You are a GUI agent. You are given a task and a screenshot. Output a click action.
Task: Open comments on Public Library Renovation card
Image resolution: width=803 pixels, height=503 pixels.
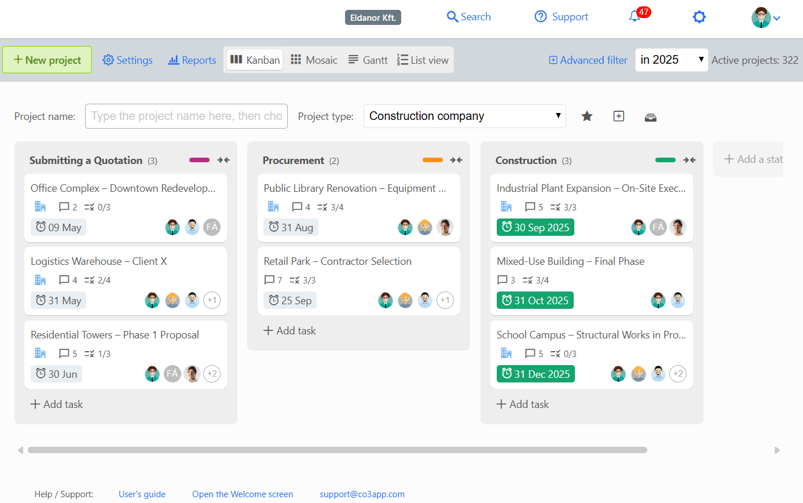[x=301, y=207]
